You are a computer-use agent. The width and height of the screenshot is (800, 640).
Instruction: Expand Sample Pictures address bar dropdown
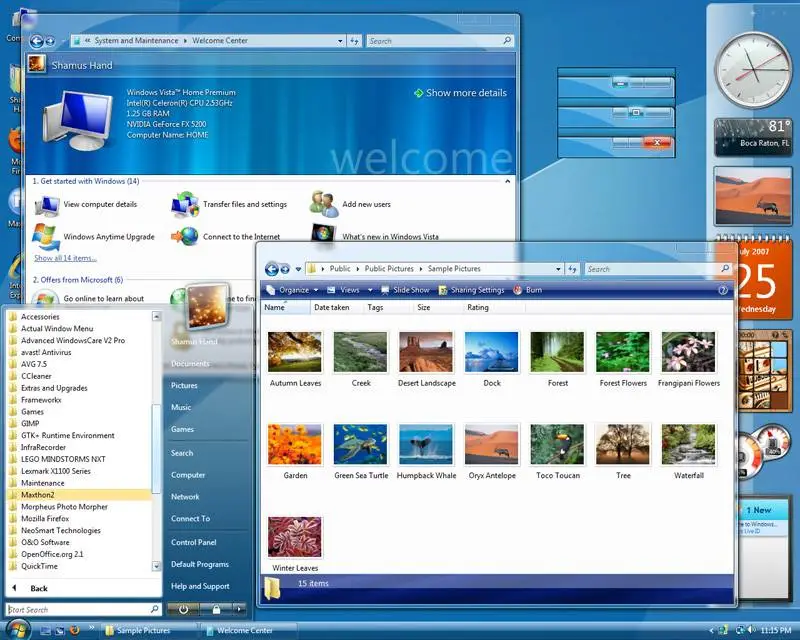[558, 269]
